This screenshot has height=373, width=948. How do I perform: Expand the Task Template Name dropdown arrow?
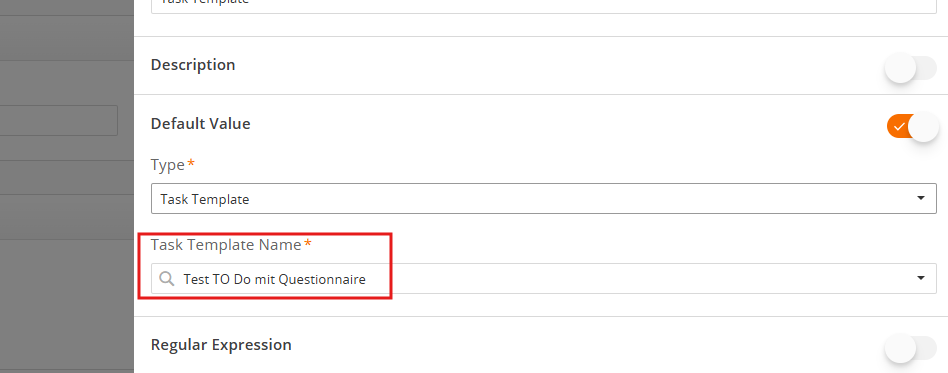(921, 278)
